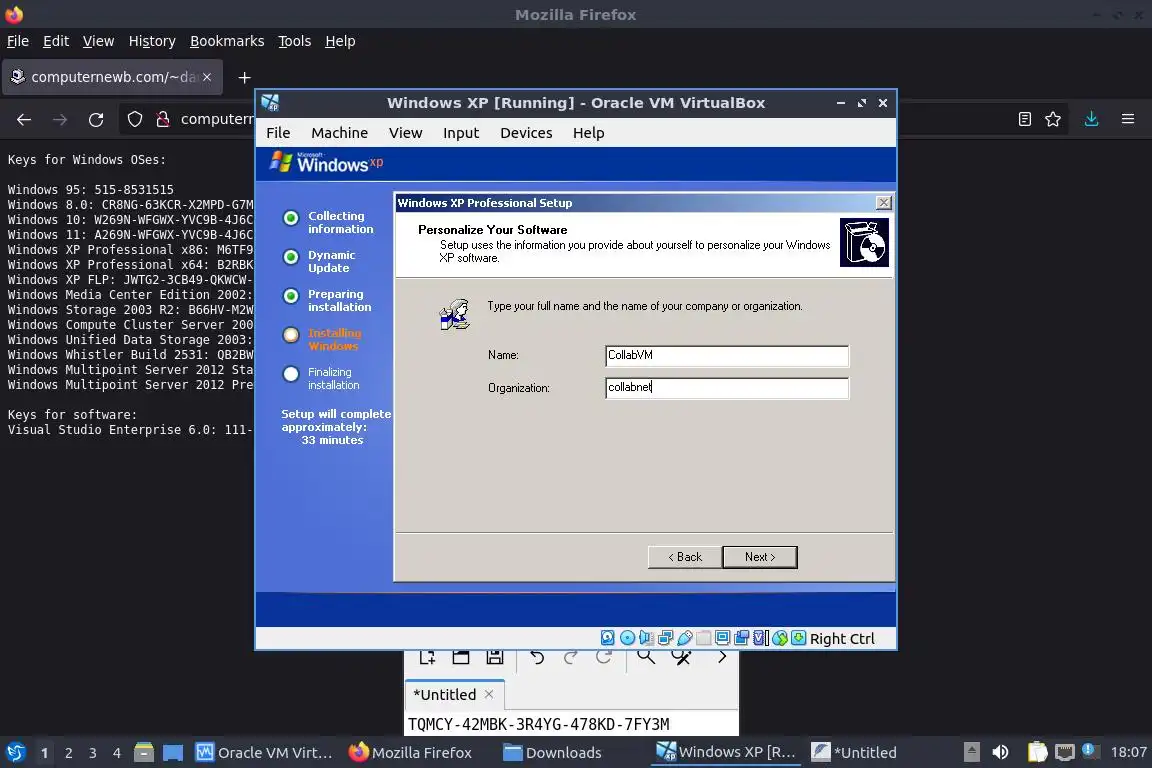Close the computernewb.com Firefox tab

pyautogui.click(x=207, y=77)
